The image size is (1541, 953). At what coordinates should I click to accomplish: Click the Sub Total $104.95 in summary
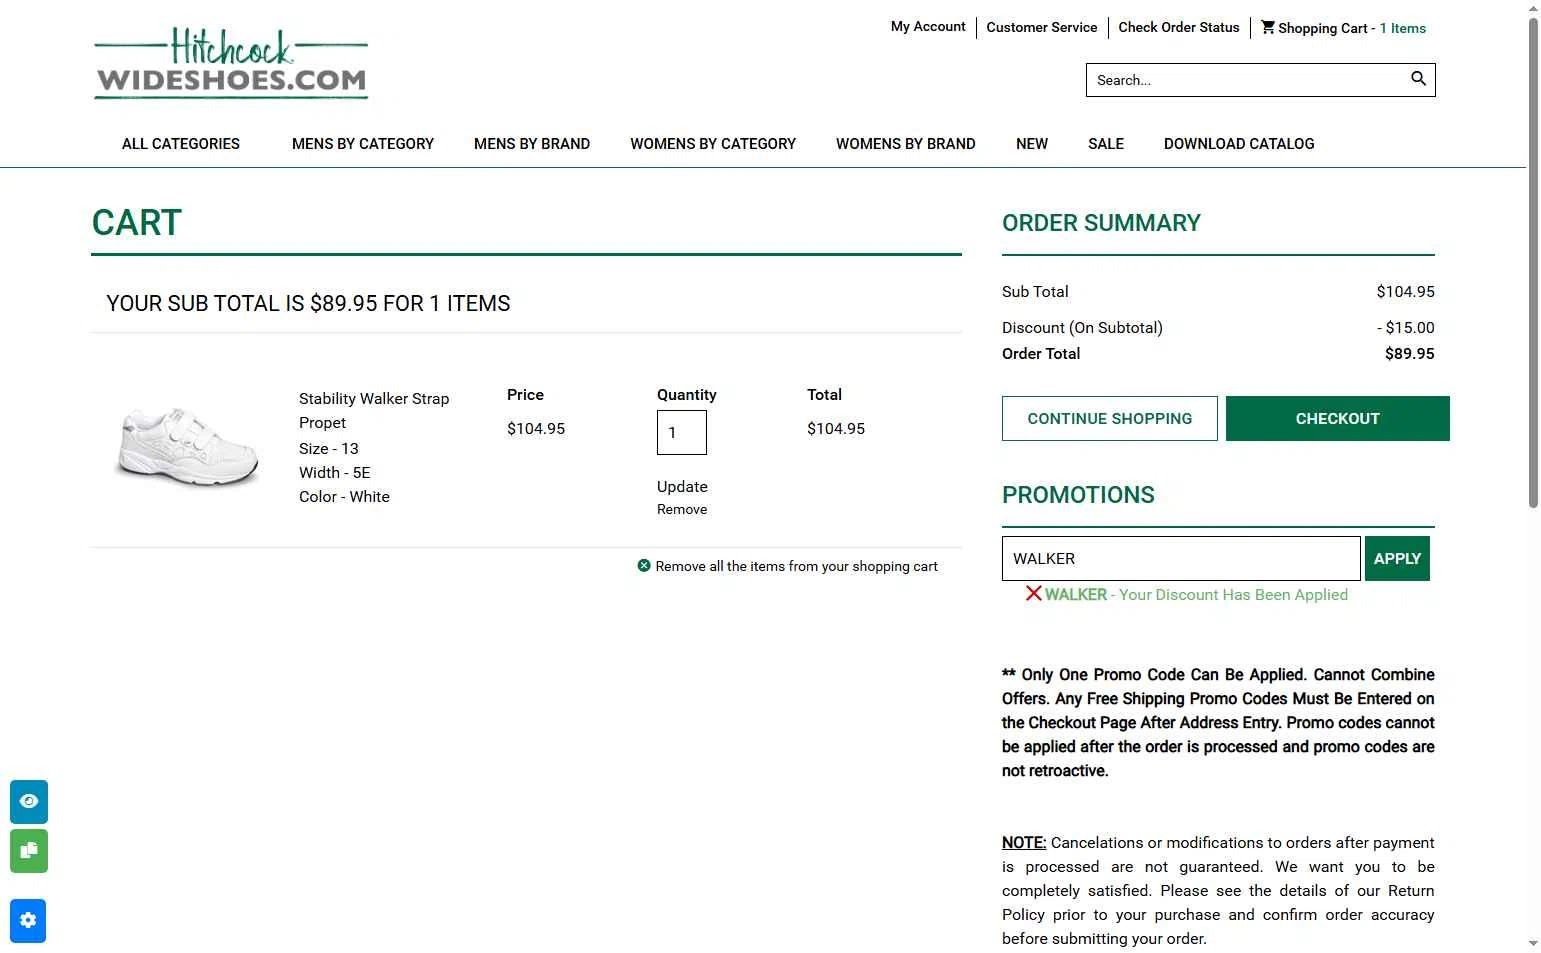coord(1405,291)
